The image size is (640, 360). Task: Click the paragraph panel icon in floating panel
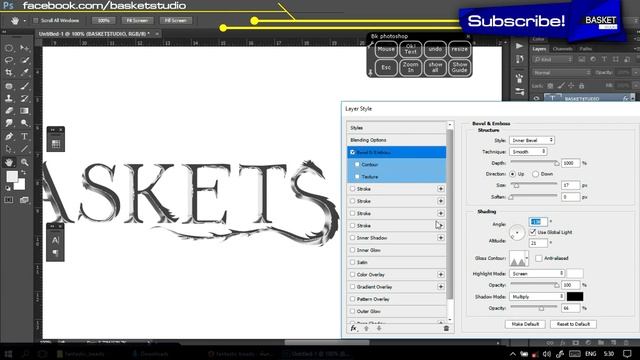(56, 253)
